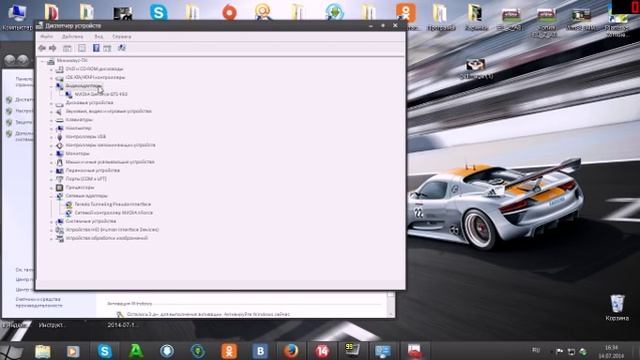The width and height of the screenshot is (640, 360).
Task: Collapse the Сетевые адаптеры node
Action: click(51, 196)
